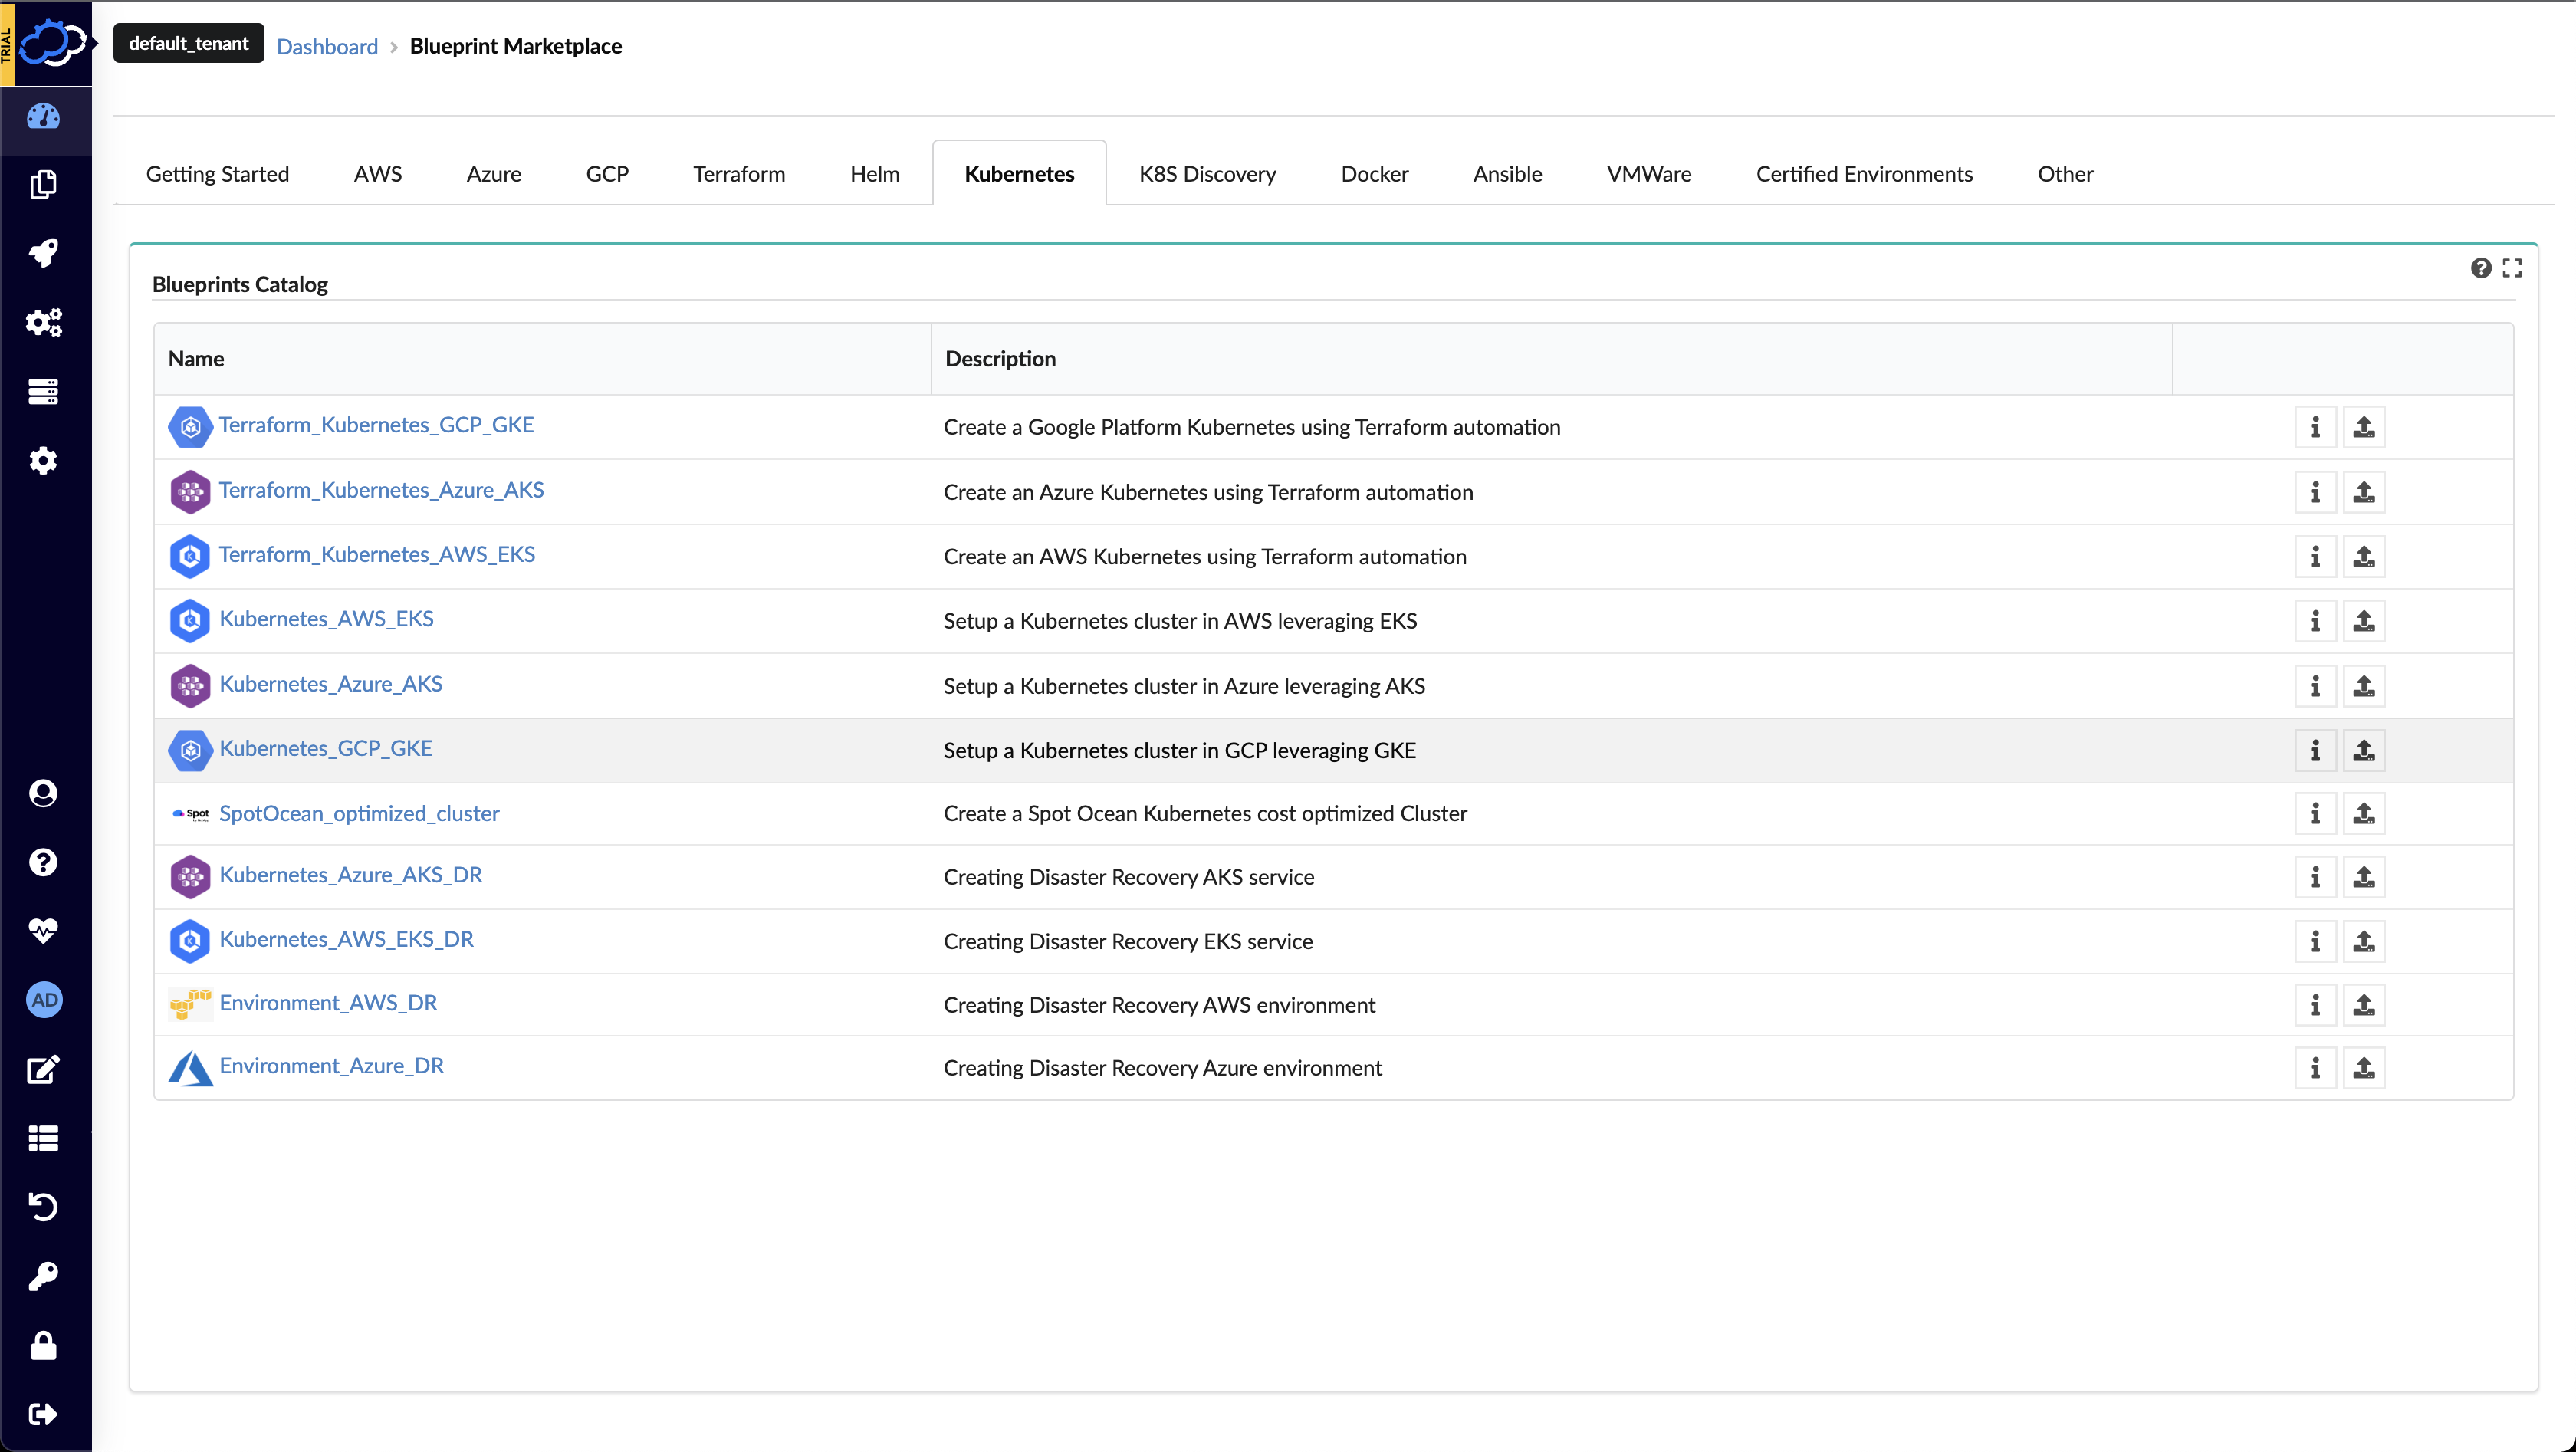Screen dimensions: 2576x1452
Task: Show info for Kubernetes_Azure_AKS_DR
Action: point(2315,877)
